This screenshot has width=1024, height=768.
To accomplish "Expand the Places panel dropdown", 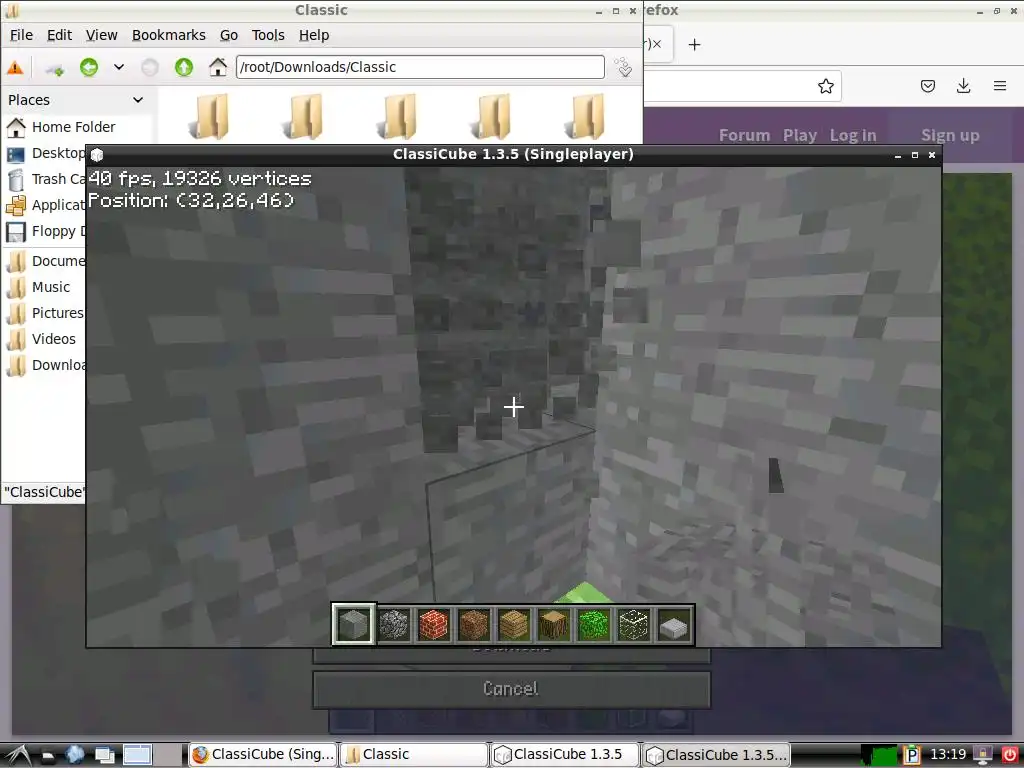I will 138,100.
